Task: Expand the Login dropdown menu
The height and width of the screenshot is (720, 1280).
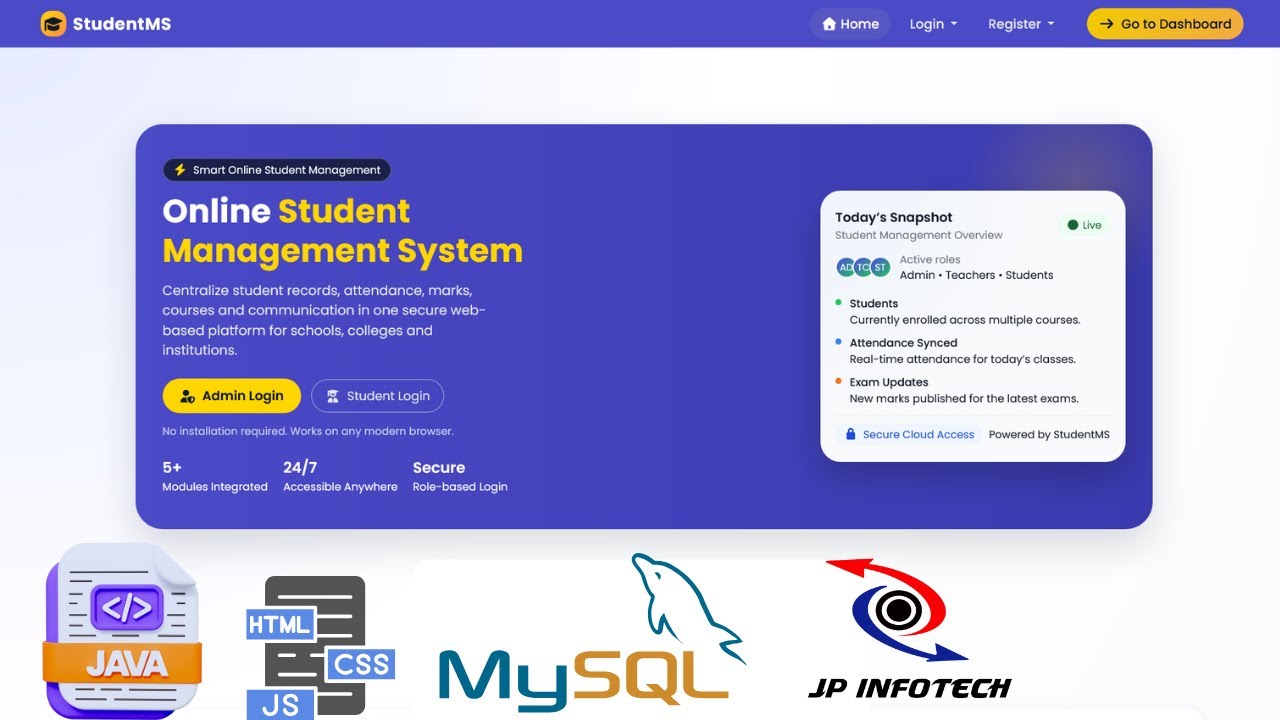Action: (933, 24)
